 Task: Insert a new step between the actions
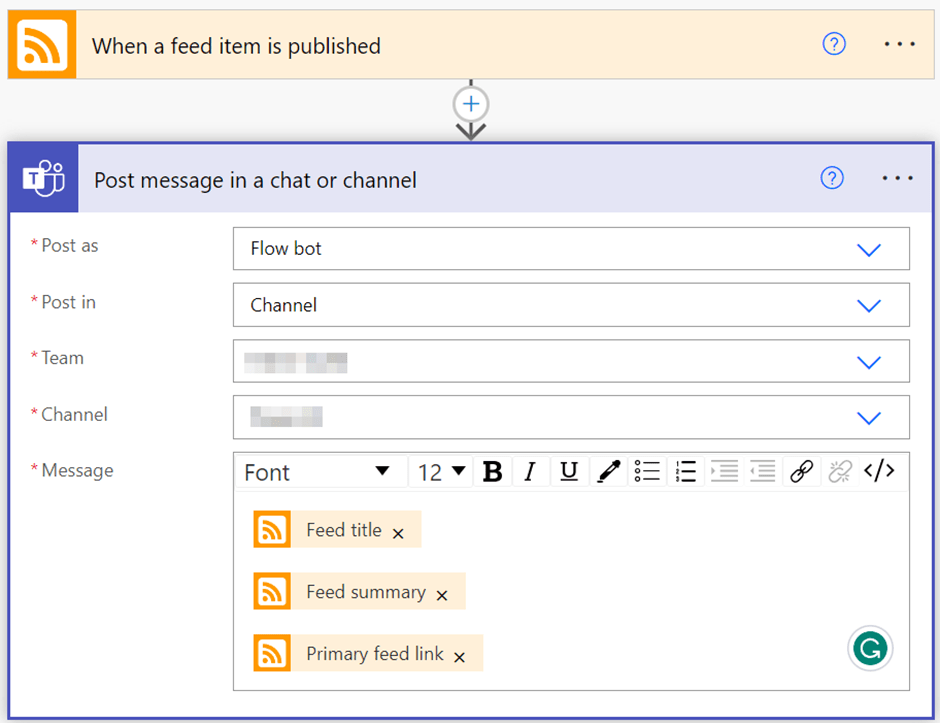[x=470, y=103]
